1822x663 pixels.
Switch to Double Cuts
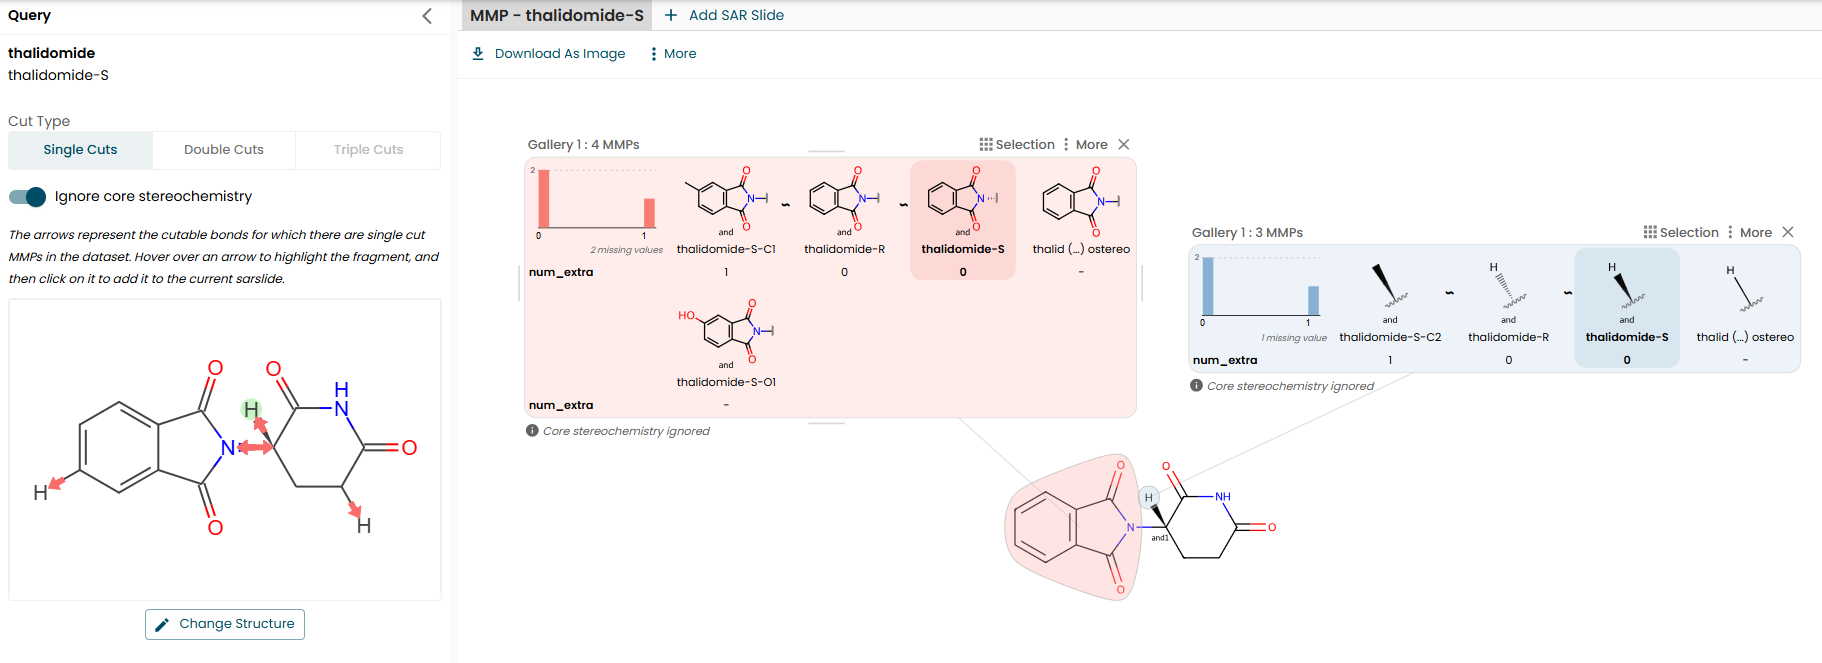[x=224, y=150]
